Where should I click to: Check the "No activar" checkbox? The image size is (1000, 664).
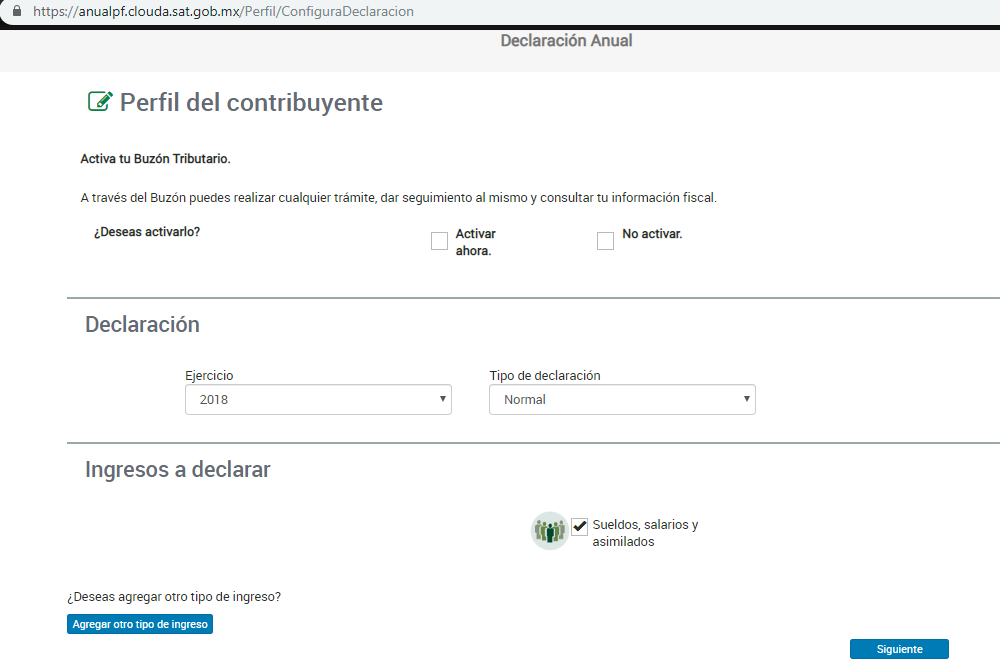point(605,240)
